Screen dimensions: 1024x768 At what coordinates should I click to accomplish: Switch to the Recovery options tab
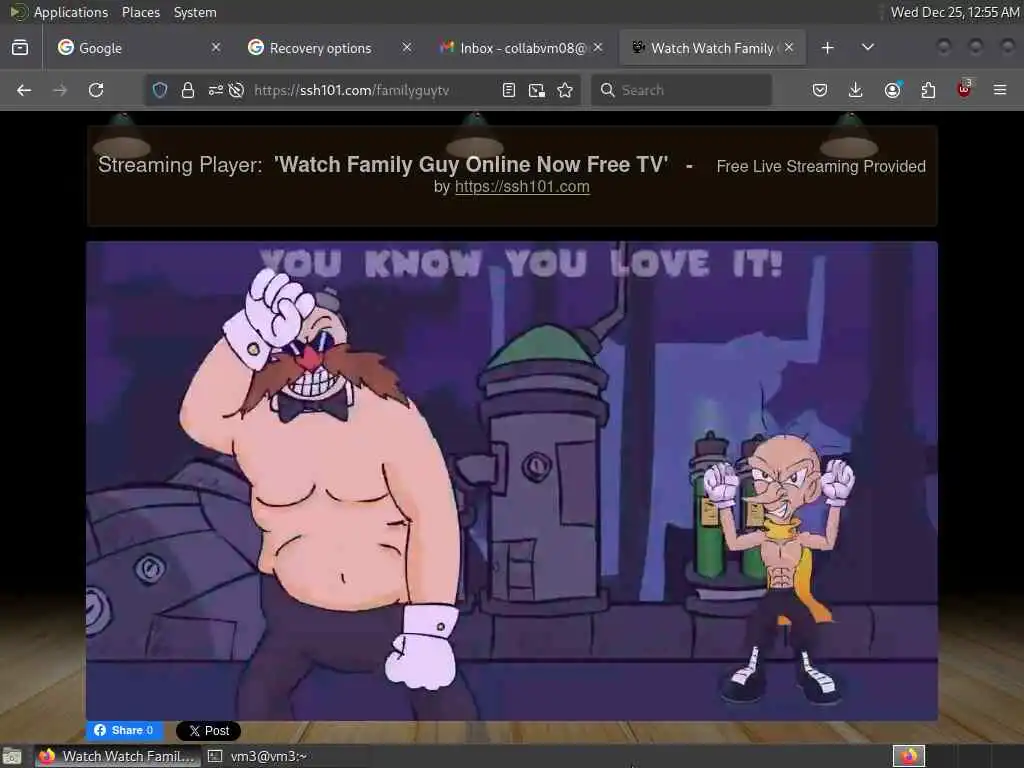(x=328, y=48)
